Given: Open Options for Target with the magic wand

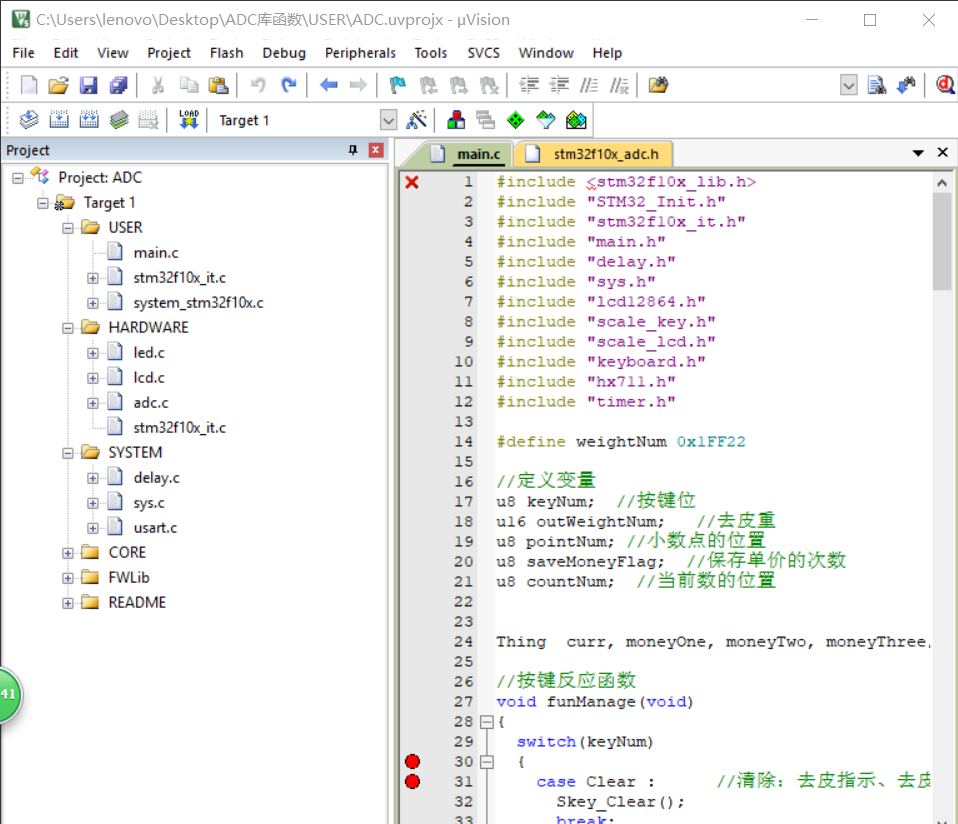Looking at the screenshot, I should pyautogui.click(x=417, y=120).
